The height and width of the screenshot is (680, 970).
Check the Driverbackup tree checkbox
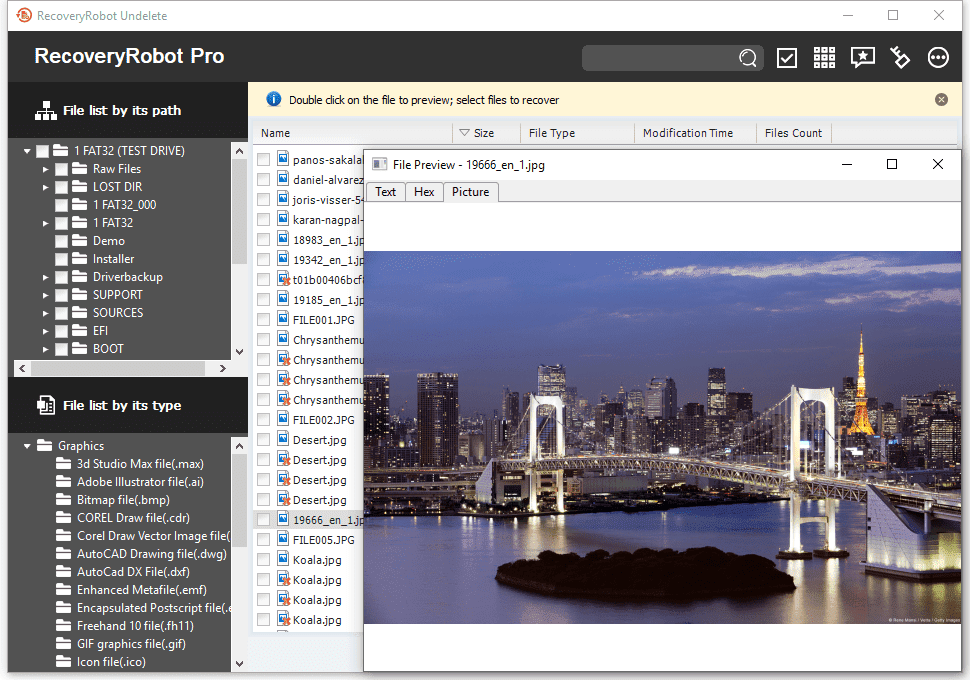coord(61,277)
